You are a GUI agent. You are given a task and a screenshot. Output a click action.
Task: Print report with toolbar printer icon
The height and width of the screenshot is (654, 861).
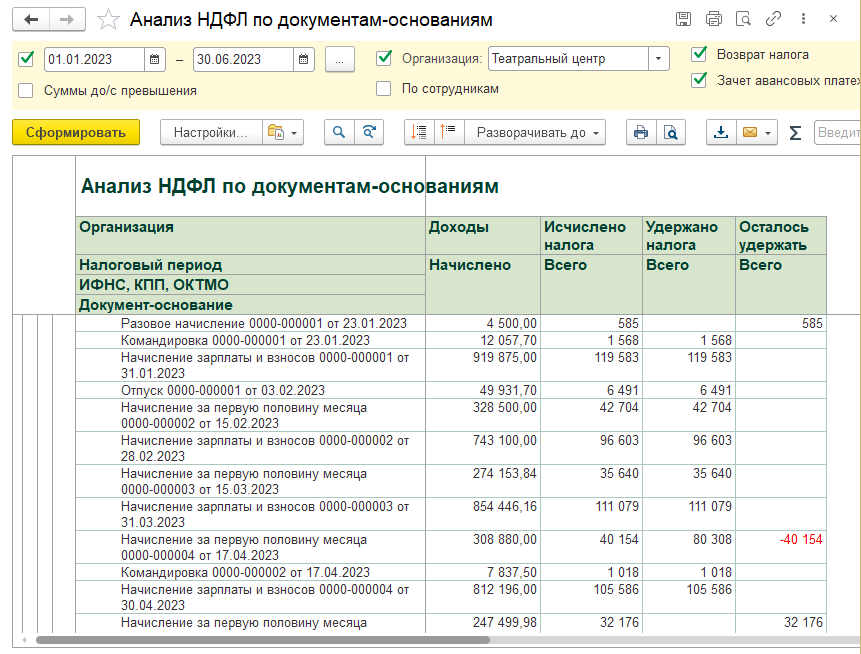point(641,132)
